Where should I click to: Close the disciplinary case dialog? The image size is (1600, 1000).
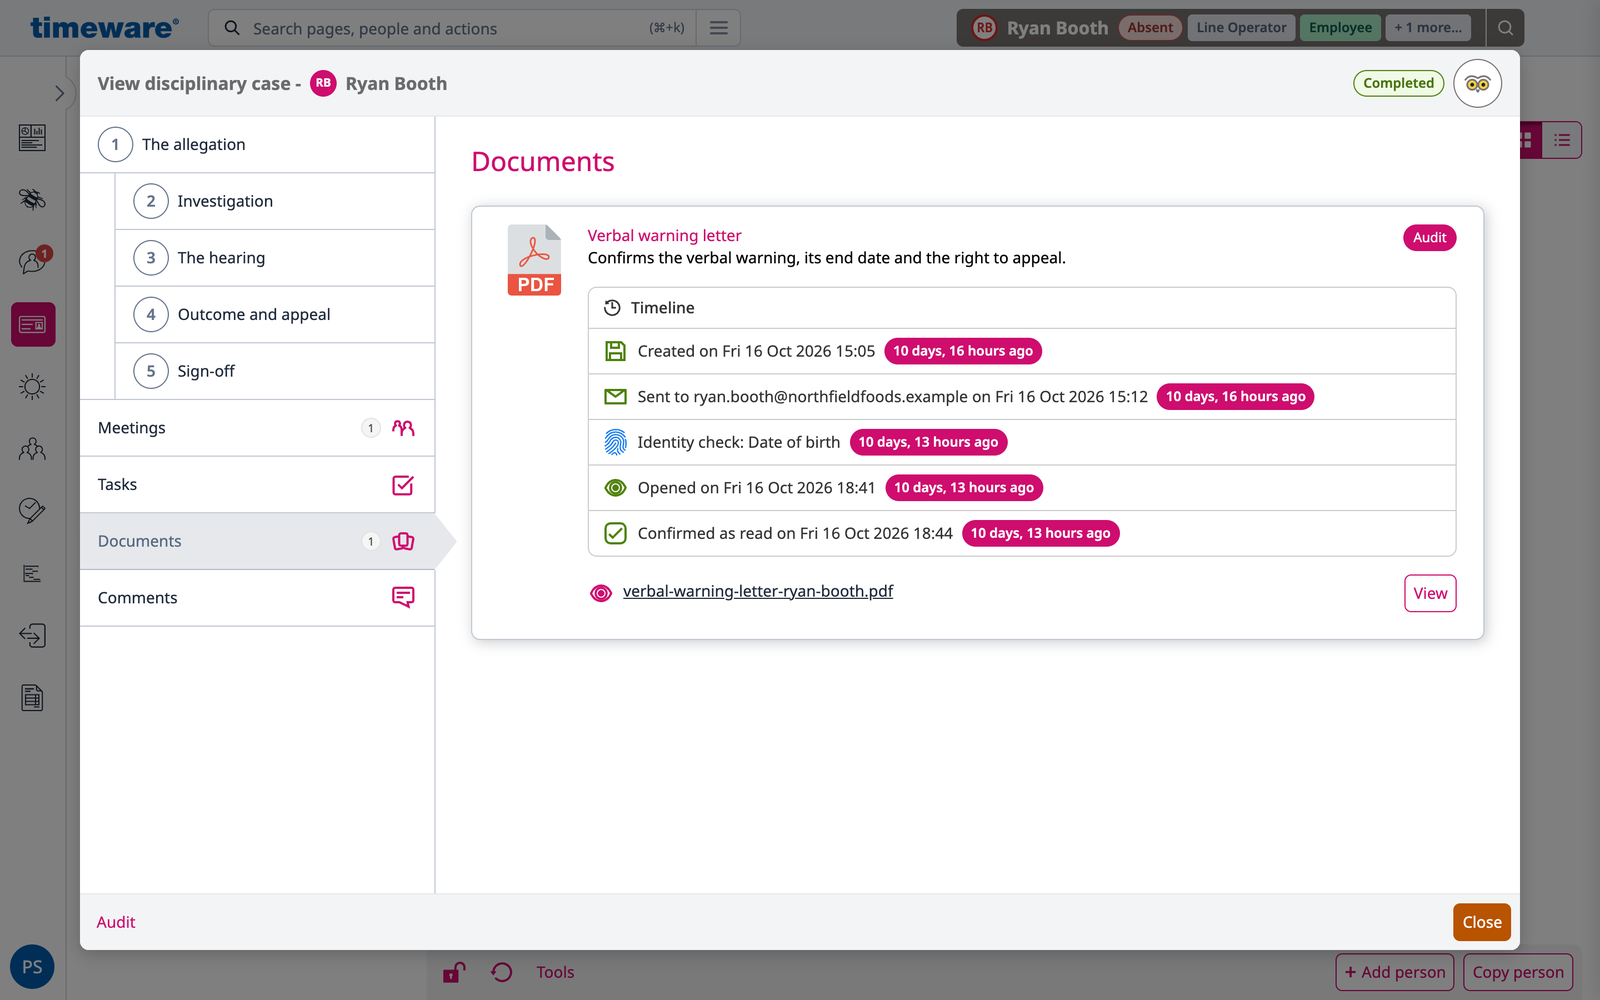pyautogui.click(x=1482, y=922)
